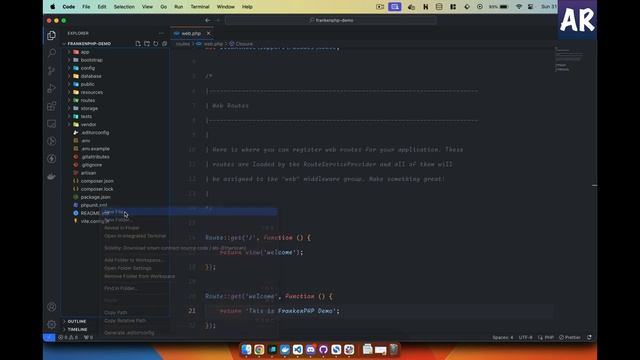Switch to the web.php editor tab
The height and width of the screenshot is (360, 640).
pyautogui.click(x=192, y=33)
